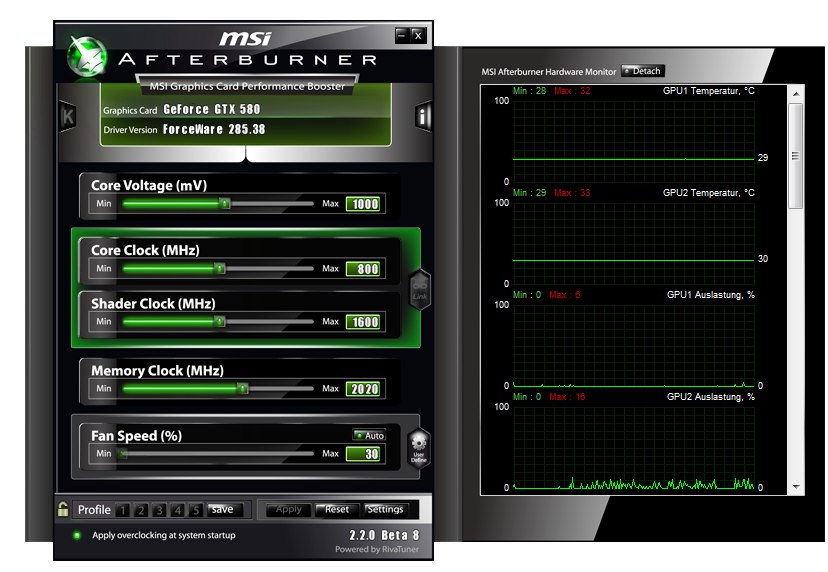Click the Fan Speed (%) label
828x572 pixels.
pos(136,436)
